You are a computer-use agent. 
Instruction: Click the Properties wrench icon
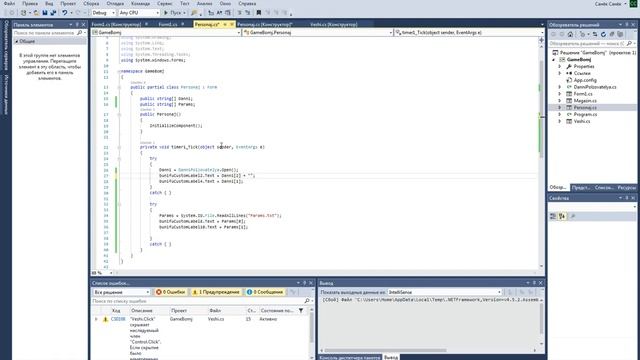tap(569, 67)
